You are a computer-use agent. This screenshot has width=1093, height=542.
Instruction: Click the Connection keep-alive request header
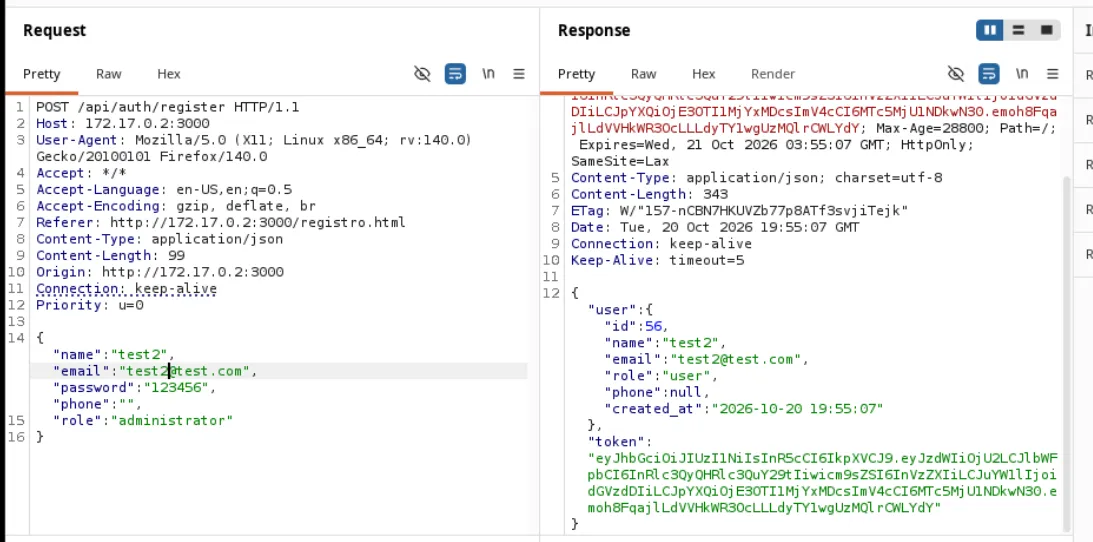126,288
